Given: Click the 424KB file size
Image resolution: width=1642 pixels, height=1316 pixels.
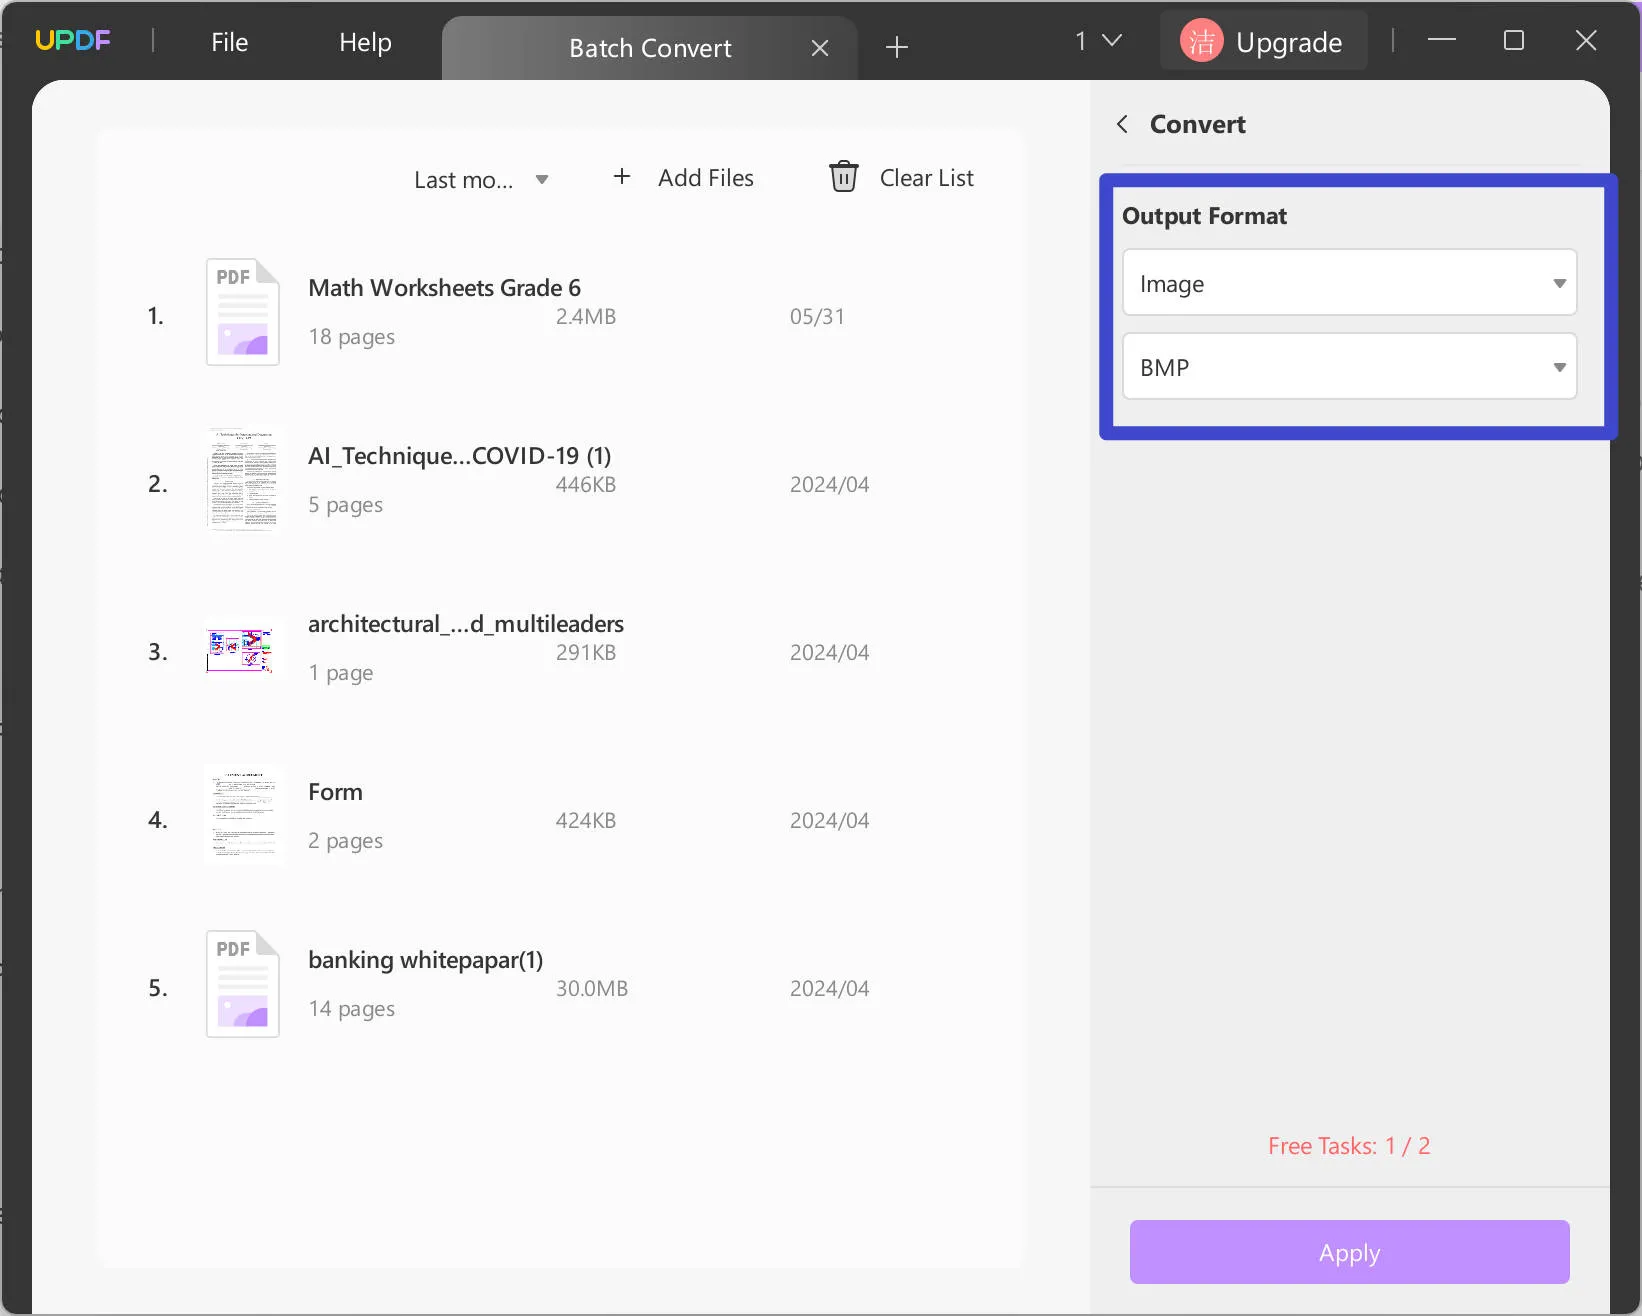Looking at the screenshot, I should (x=586, y=821).
